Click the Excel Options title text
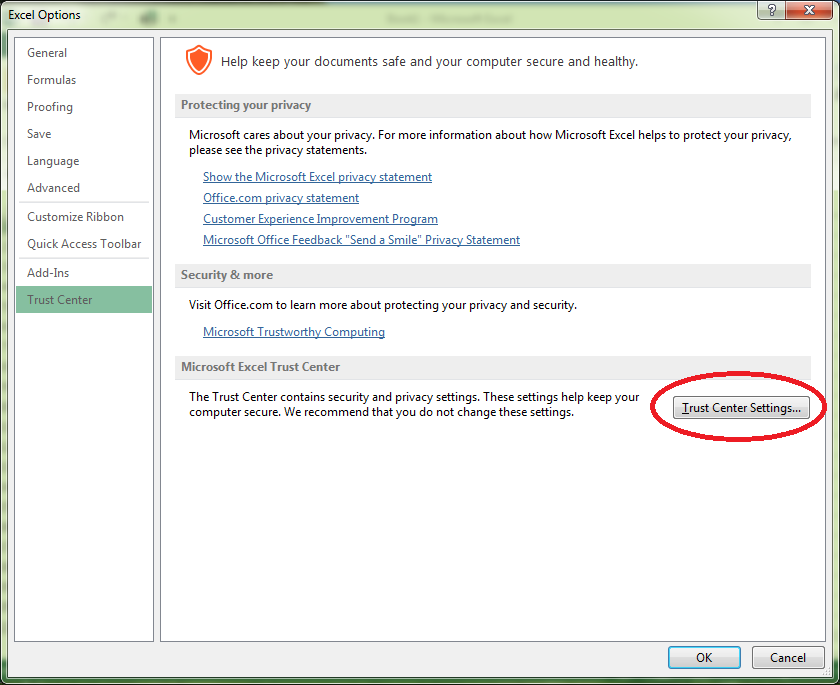The width and height of the screenshot is (840, 685). point(44,15)
